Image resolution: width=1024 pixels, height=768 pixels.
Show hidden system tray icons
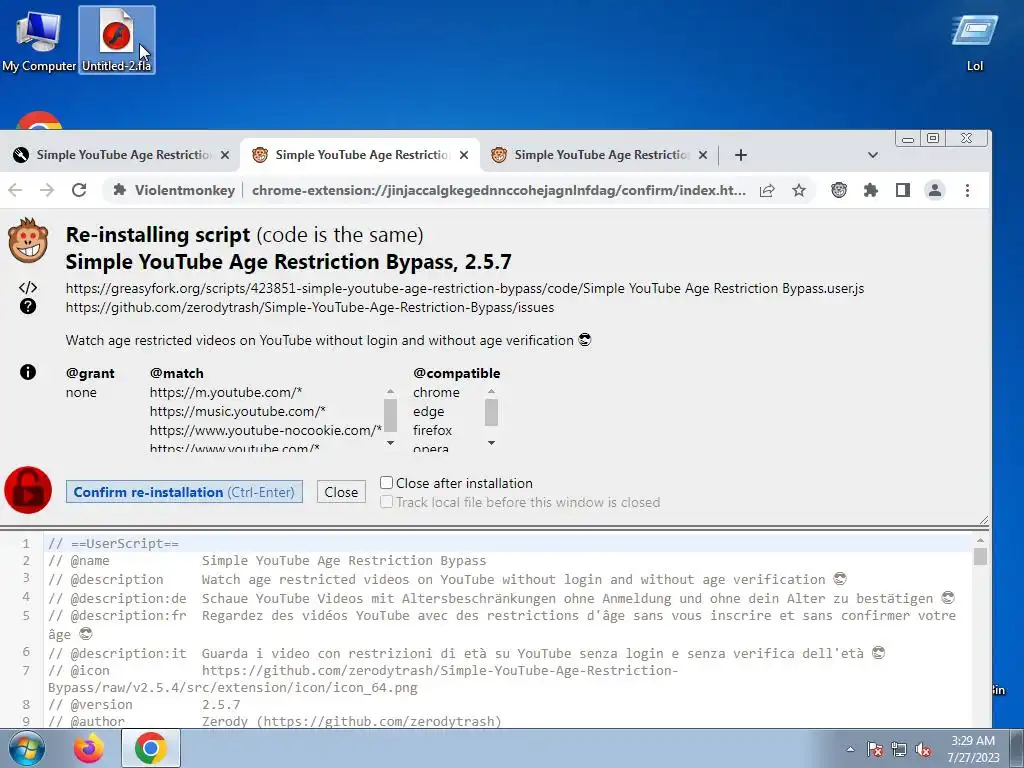850,749
